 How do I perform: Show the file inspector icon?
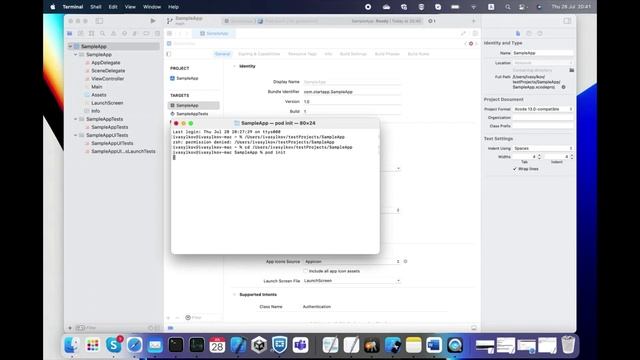(518, 33)
